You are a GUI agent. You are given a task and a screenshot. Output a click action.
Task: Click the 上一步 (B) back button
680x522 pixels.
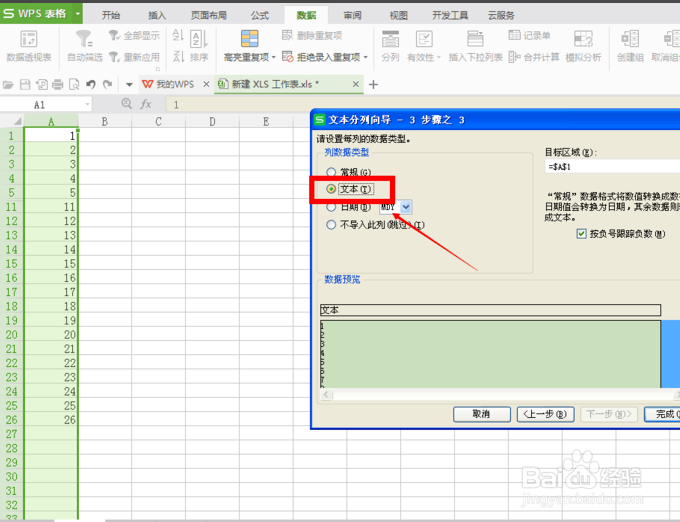pos(545,414)
